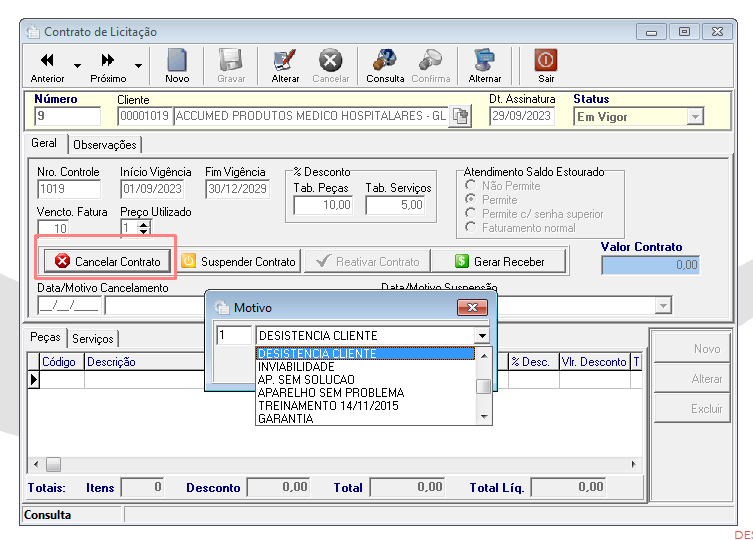This screenshot has width=753, height=540.
Task: Click the Gerar Receber button
Action: coord(499,261)
